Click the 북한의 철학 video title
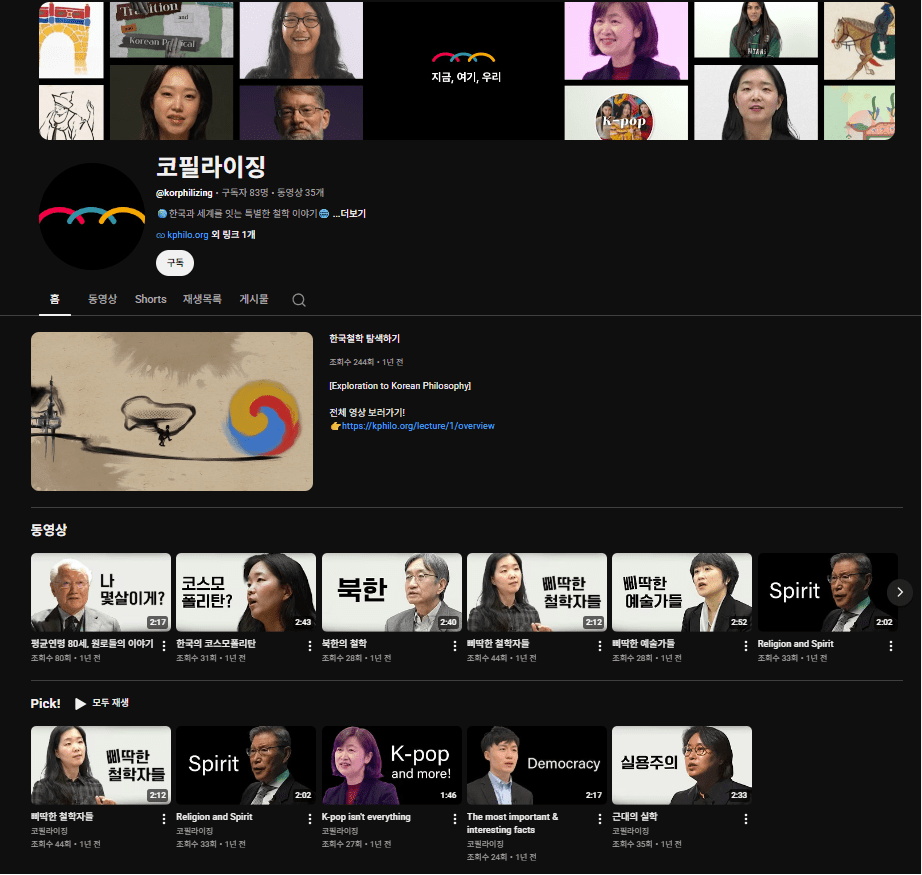This screenshot has width=922, height=875. click(x=345, y=644)
